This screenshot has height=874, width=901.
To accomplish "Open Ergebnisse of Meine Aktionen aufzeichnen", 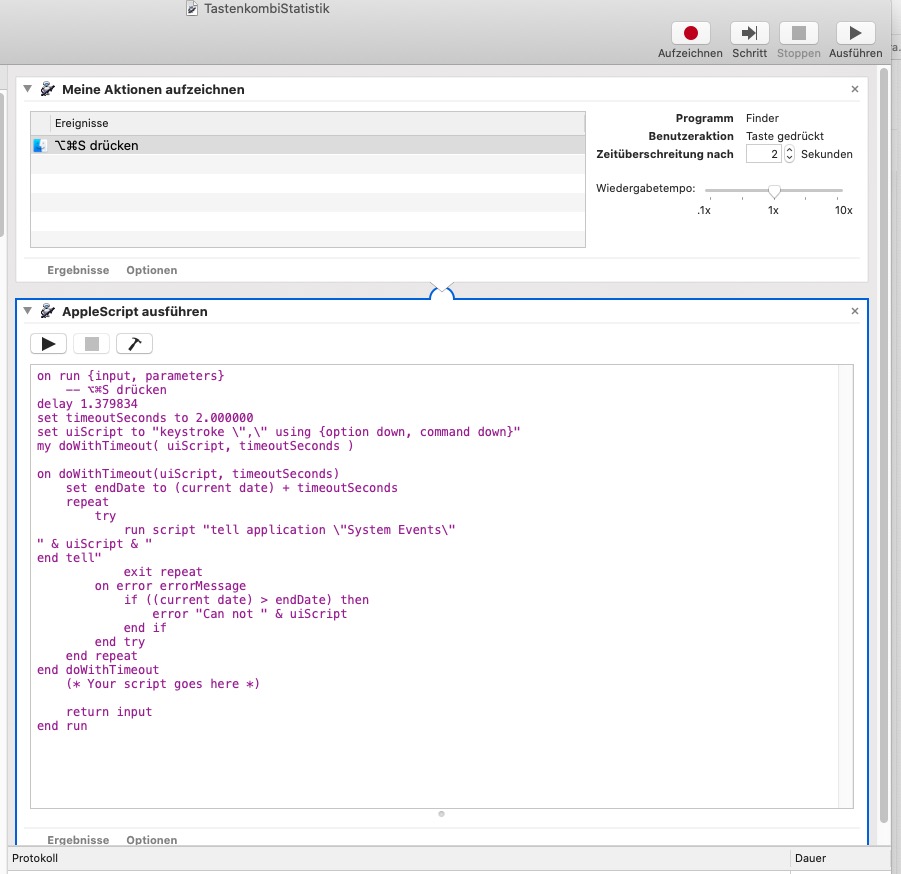I will click(x=78, y=270).
